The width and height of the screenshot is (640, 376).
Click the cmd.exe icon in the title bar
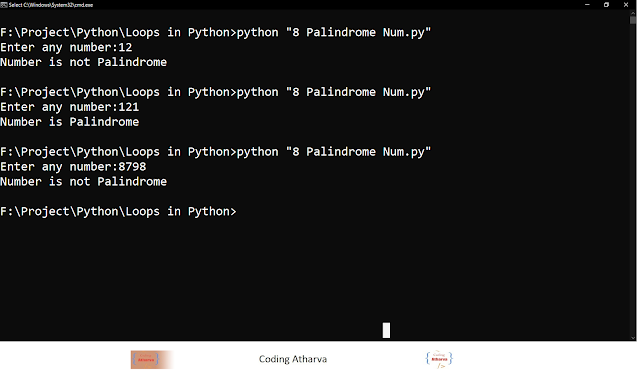coord(4,5)
